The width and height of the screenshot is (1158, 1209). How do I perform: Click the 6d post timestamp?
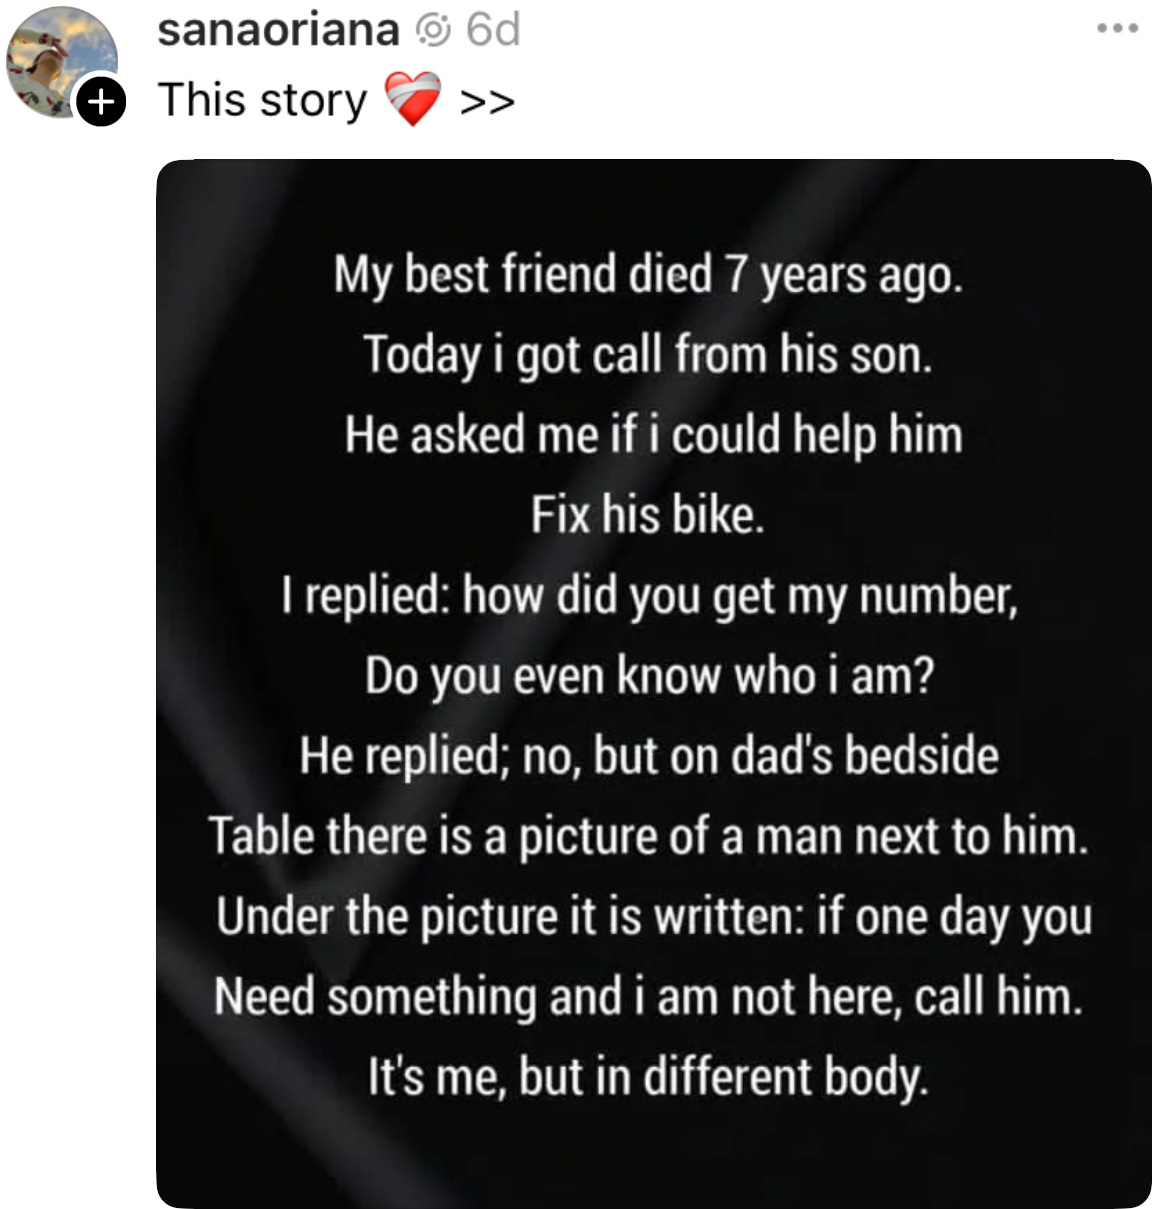coord(494,30)
